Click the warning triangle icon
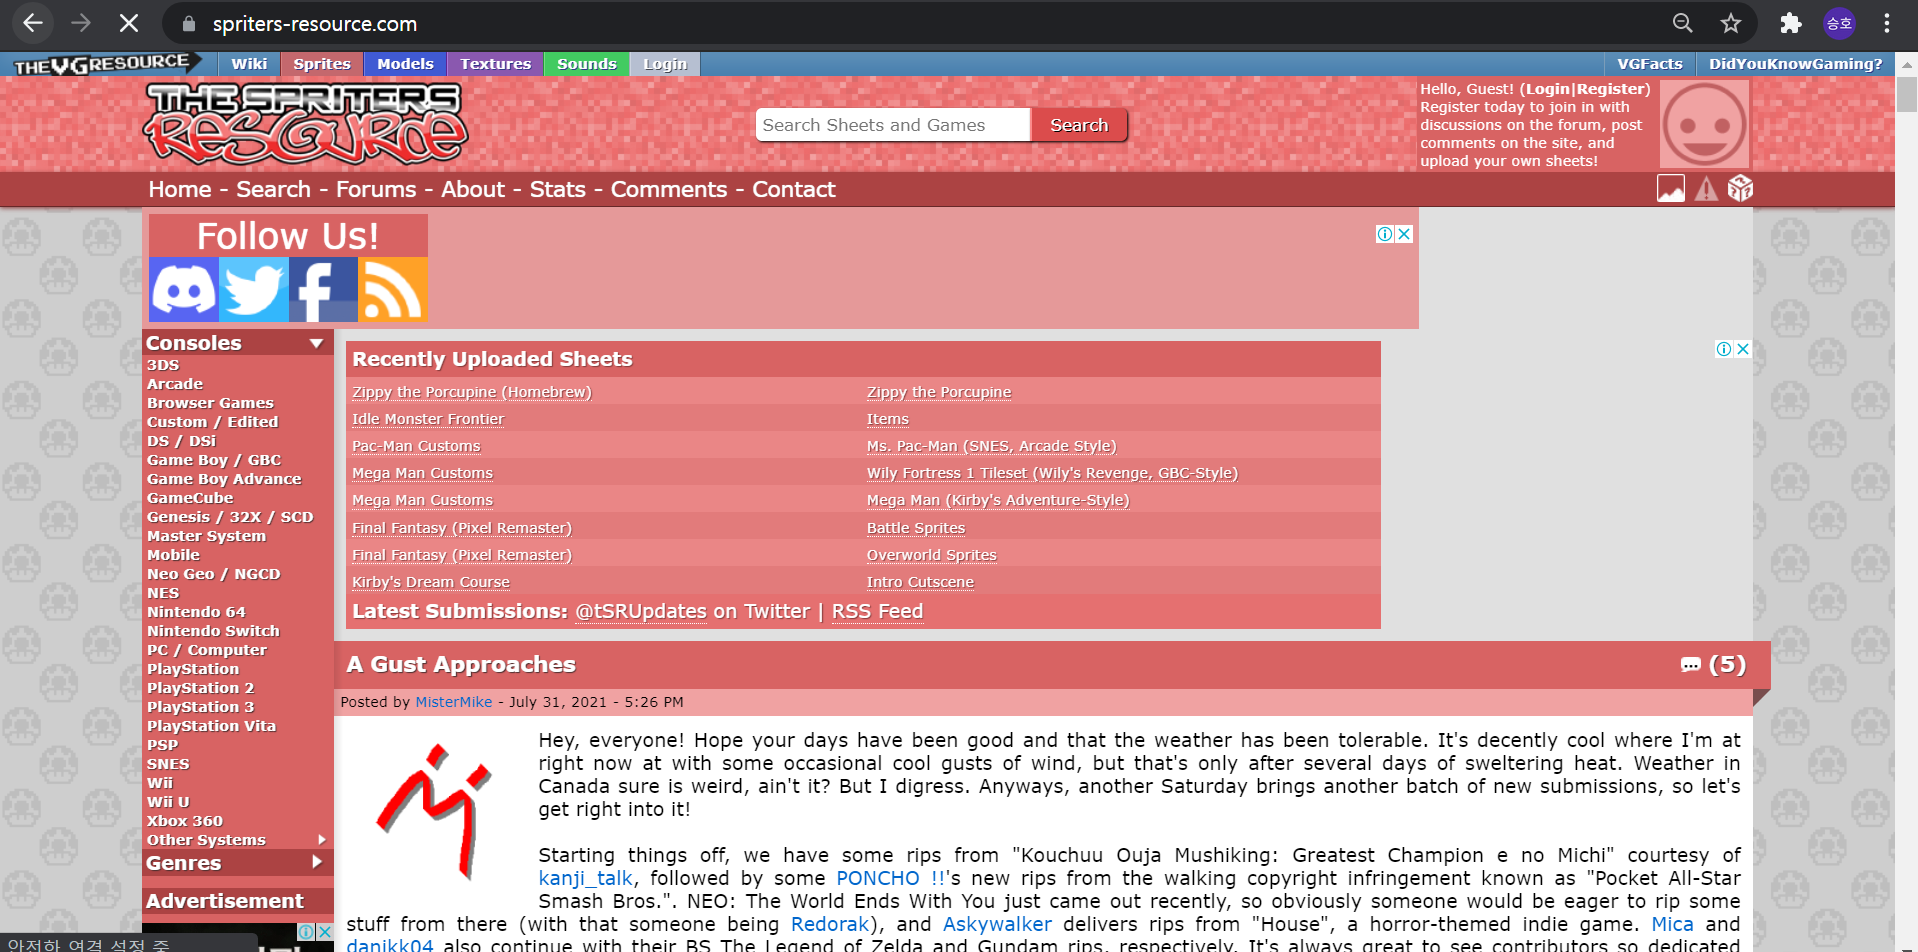The width and height of the screenshot is (1918, 952). tap(1706, 189)
